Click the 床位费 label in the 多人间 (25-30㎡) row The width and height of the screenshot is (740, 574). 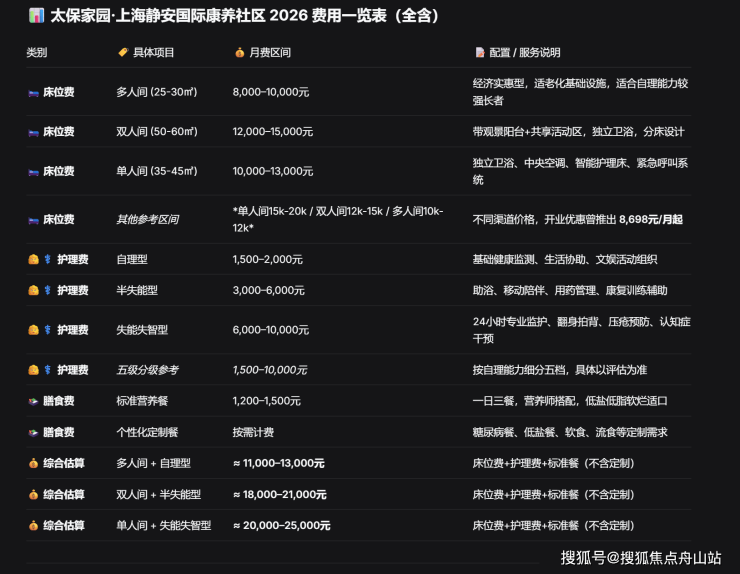(59, 92)
